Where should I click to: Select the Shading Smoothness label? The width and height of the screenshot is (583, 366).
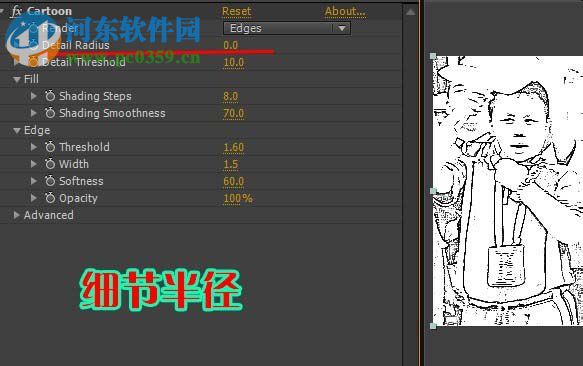112,113
